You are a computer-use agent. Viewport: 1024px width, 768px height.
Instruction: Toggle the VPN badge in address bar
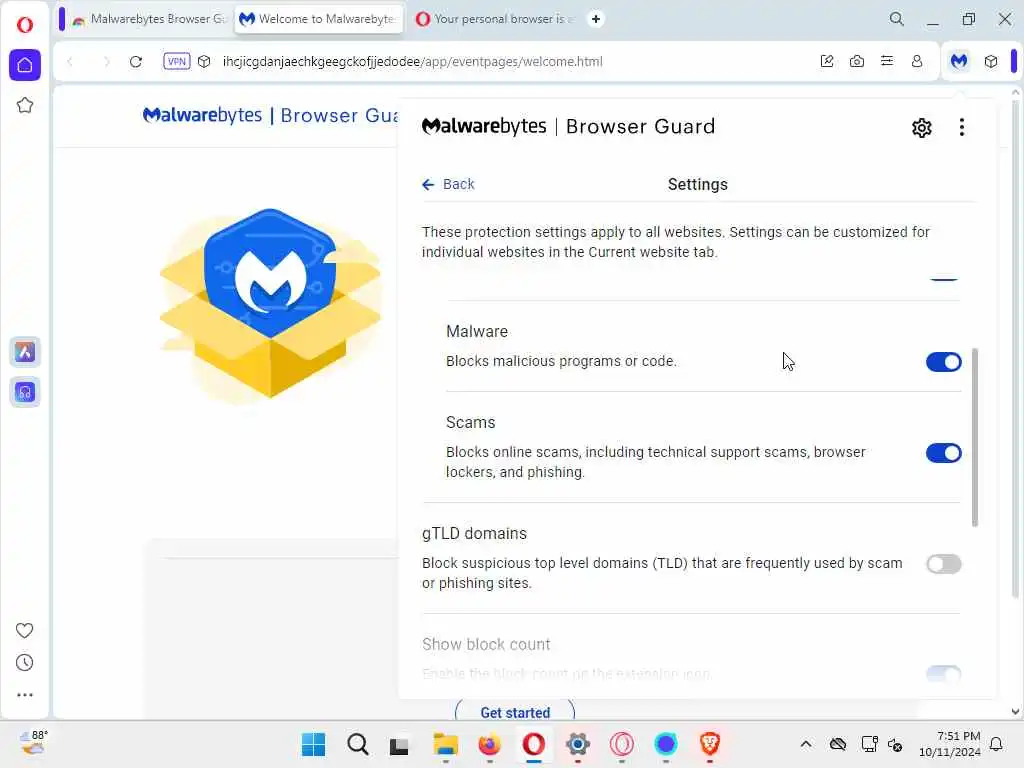[x=176, y=61]
